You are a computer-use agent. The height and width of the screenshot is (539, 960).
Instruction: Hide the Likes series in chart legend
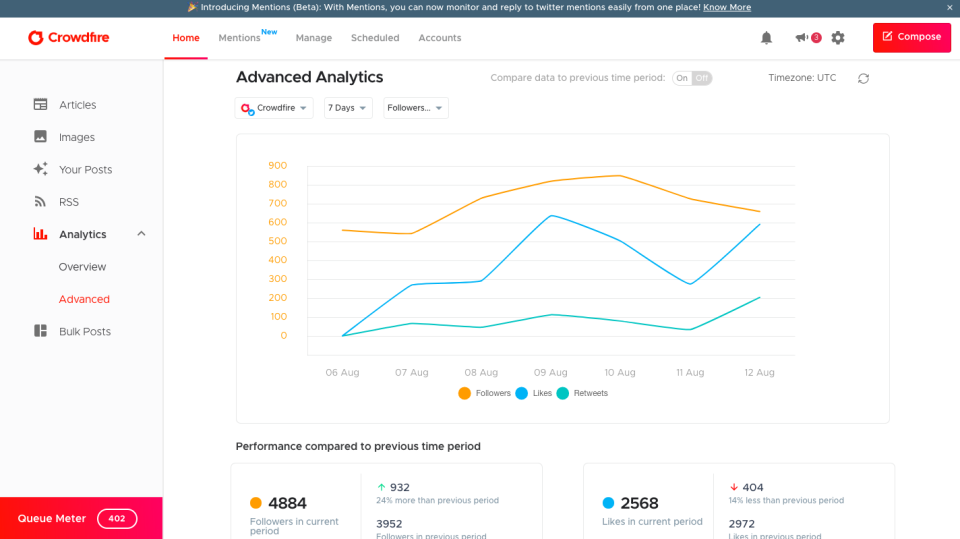[522, 393]
